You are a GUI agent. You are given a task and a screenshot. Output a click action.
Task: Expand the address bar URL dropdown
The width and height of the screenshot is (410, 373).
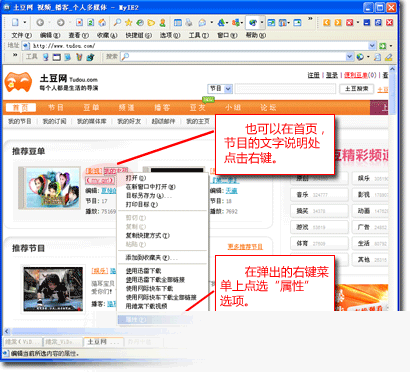coord(372,46)
